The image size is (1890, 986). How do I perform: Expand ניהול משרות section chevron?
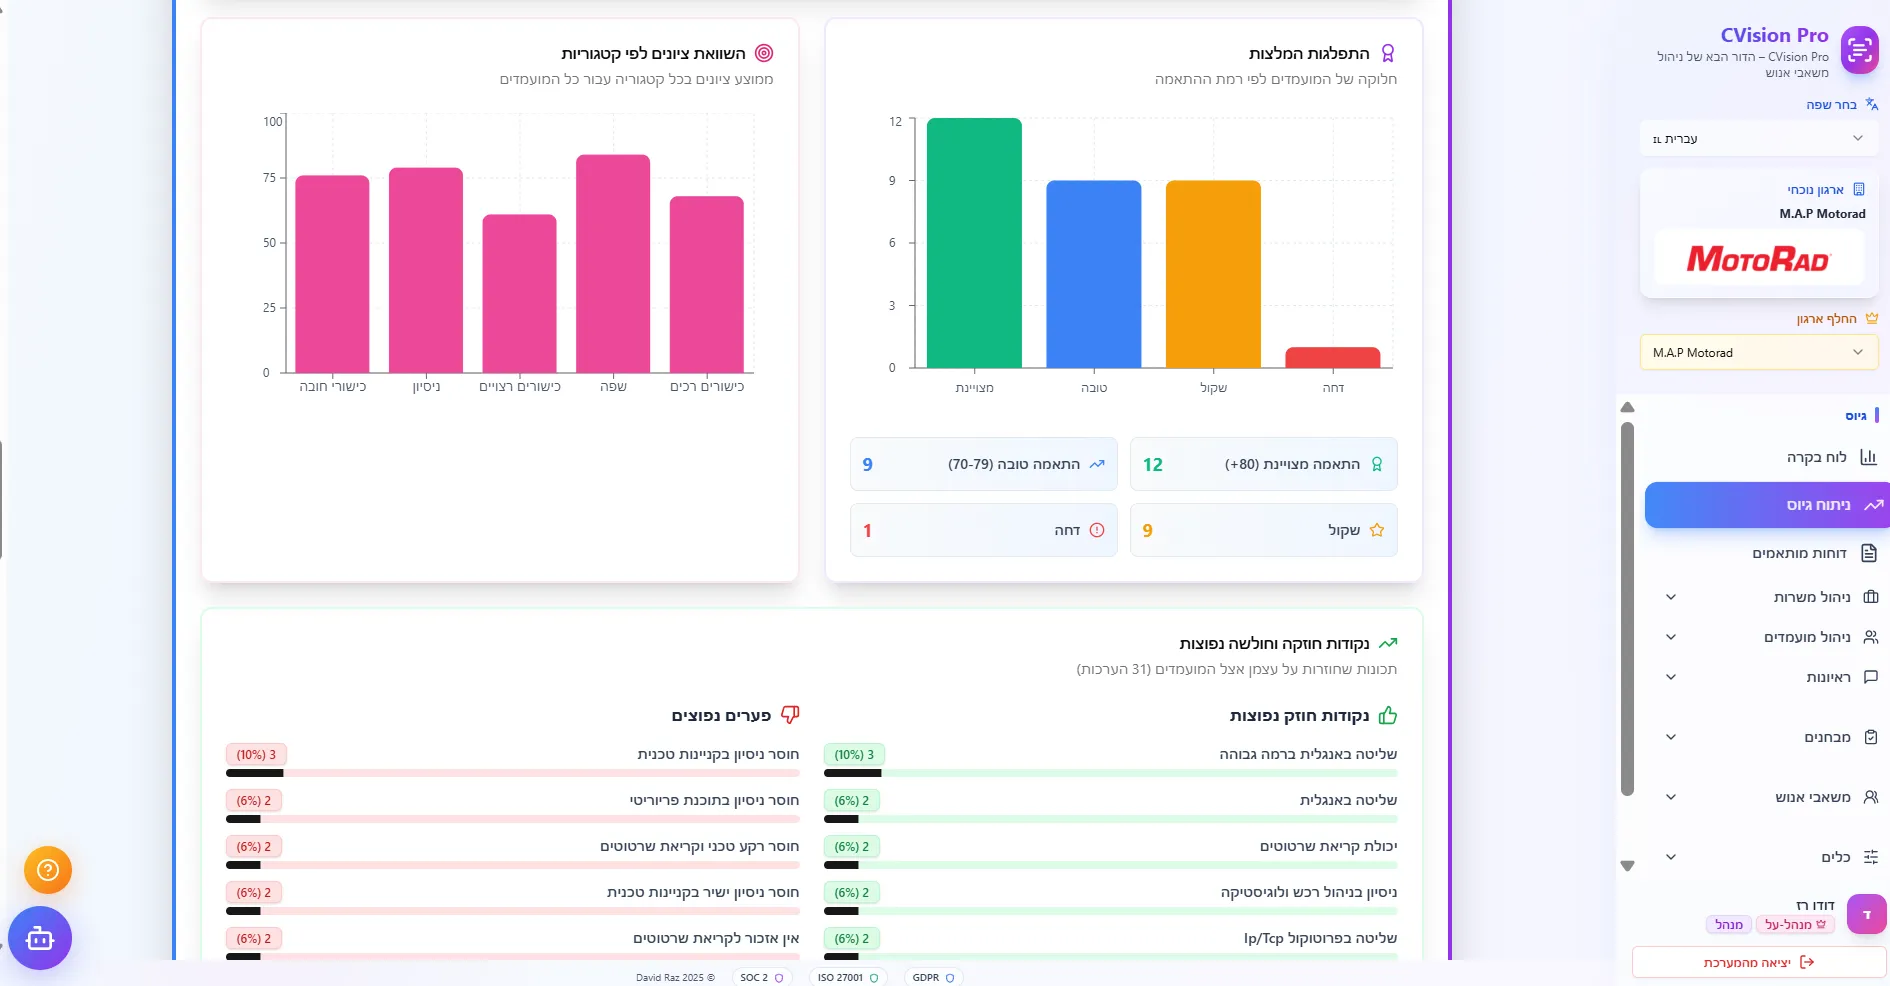coord(1670,597)
